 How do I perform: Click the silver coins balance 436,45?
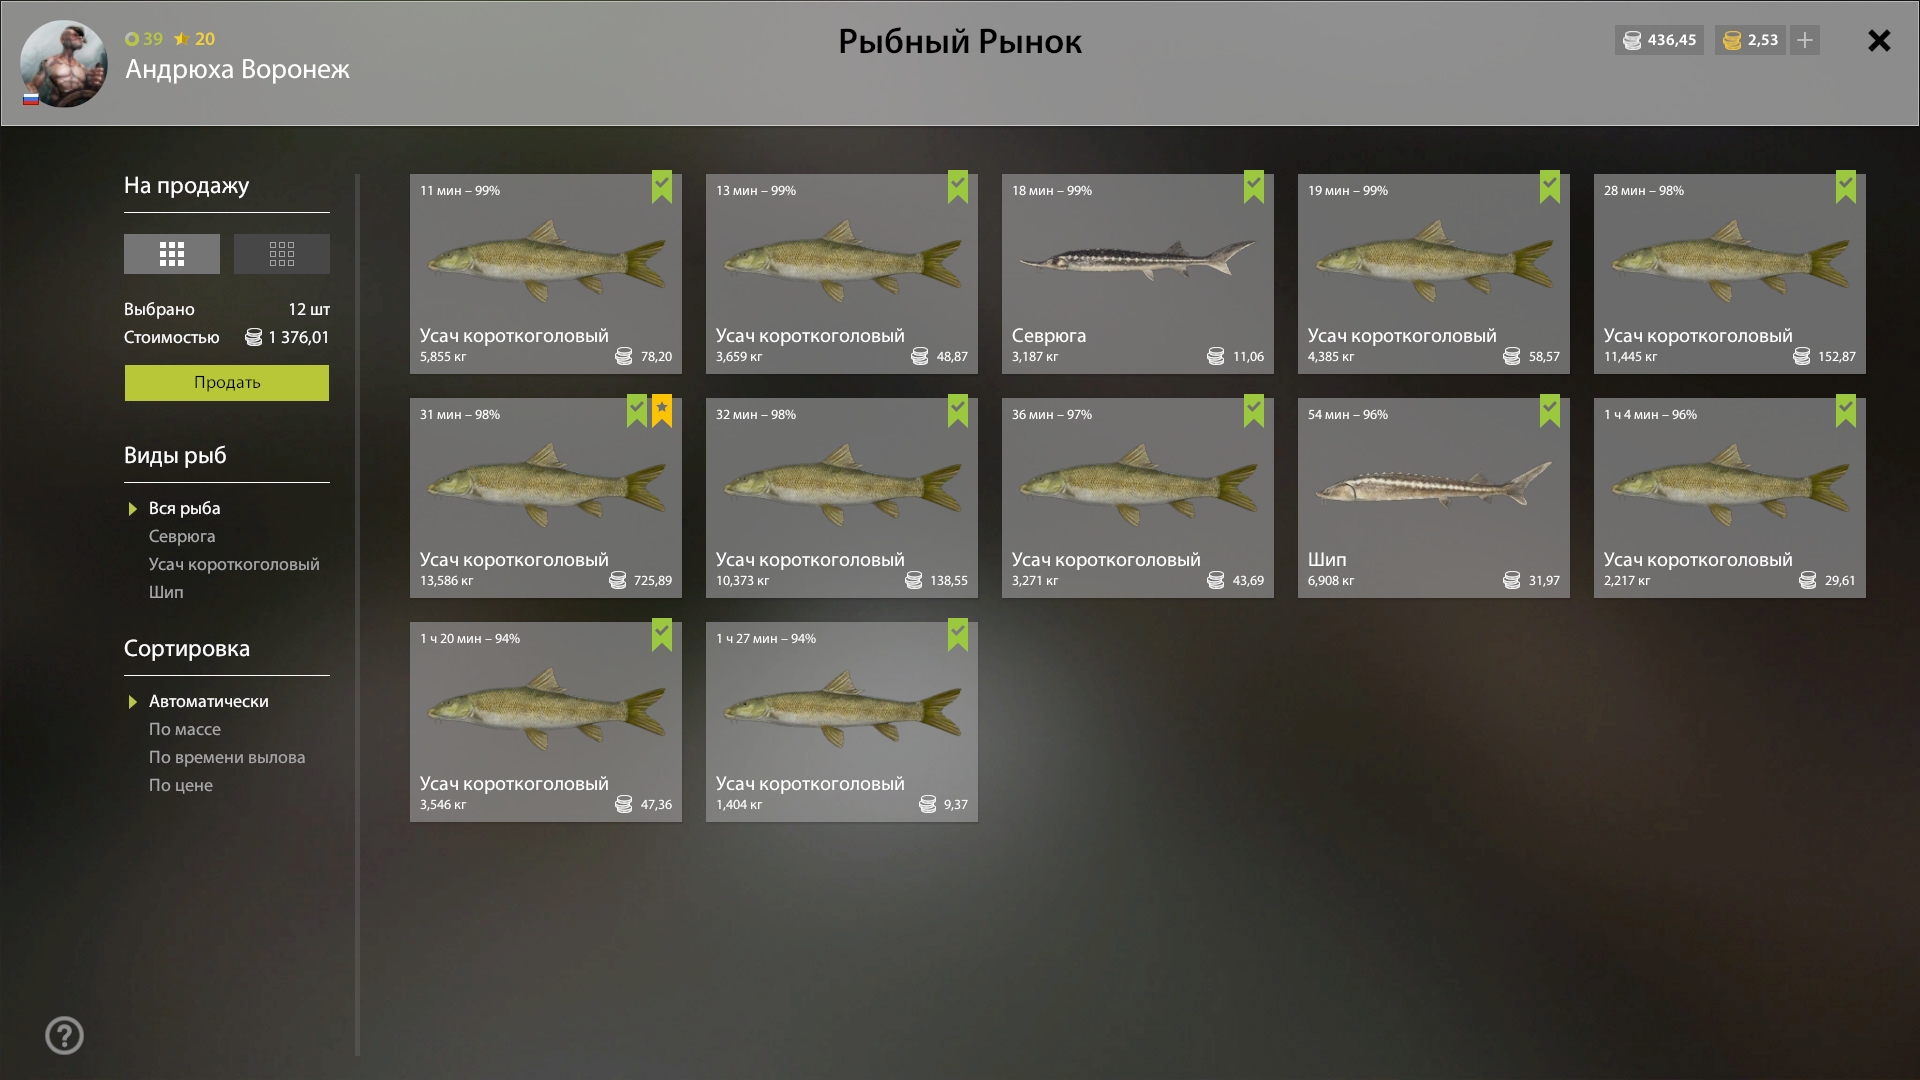point(1659,40)
